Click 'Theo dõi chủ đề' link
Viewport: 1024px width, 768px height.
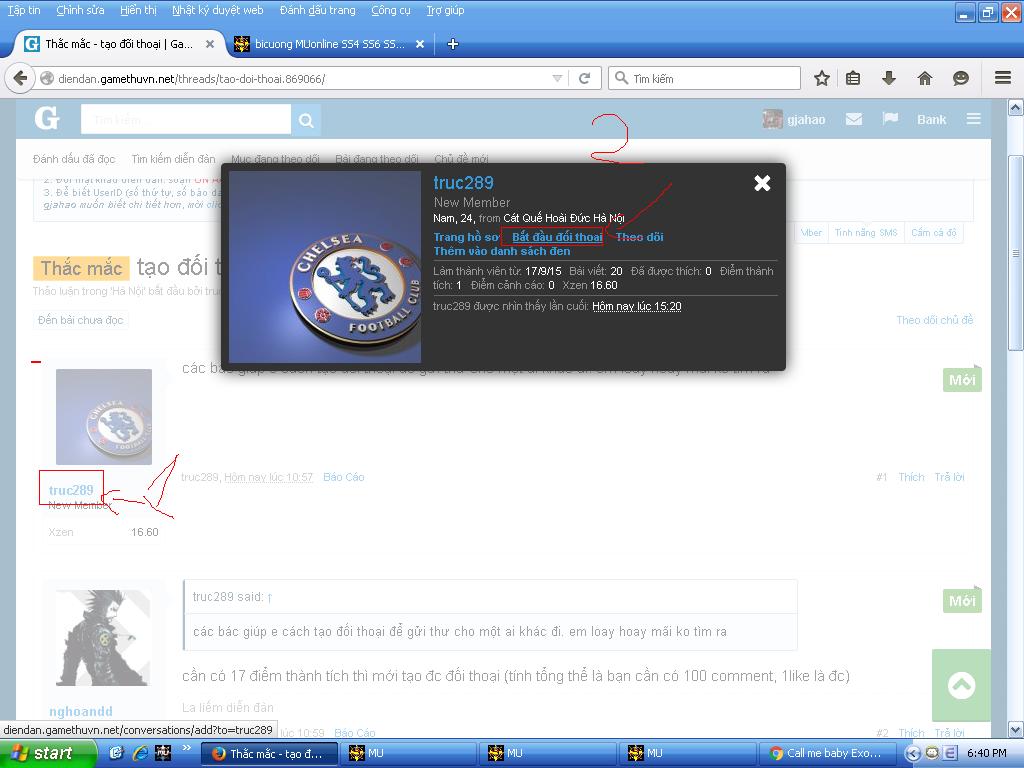point(935,320)
